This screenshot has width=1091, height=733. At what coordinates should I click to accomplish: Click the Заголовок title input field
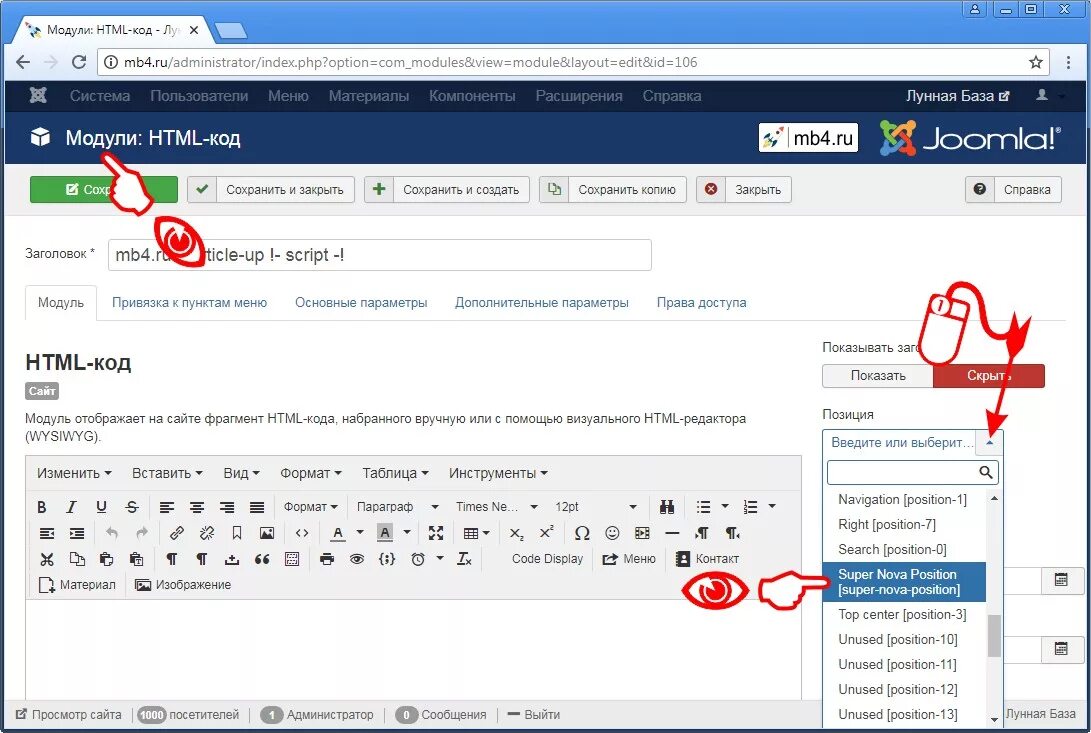coord(380,255)
